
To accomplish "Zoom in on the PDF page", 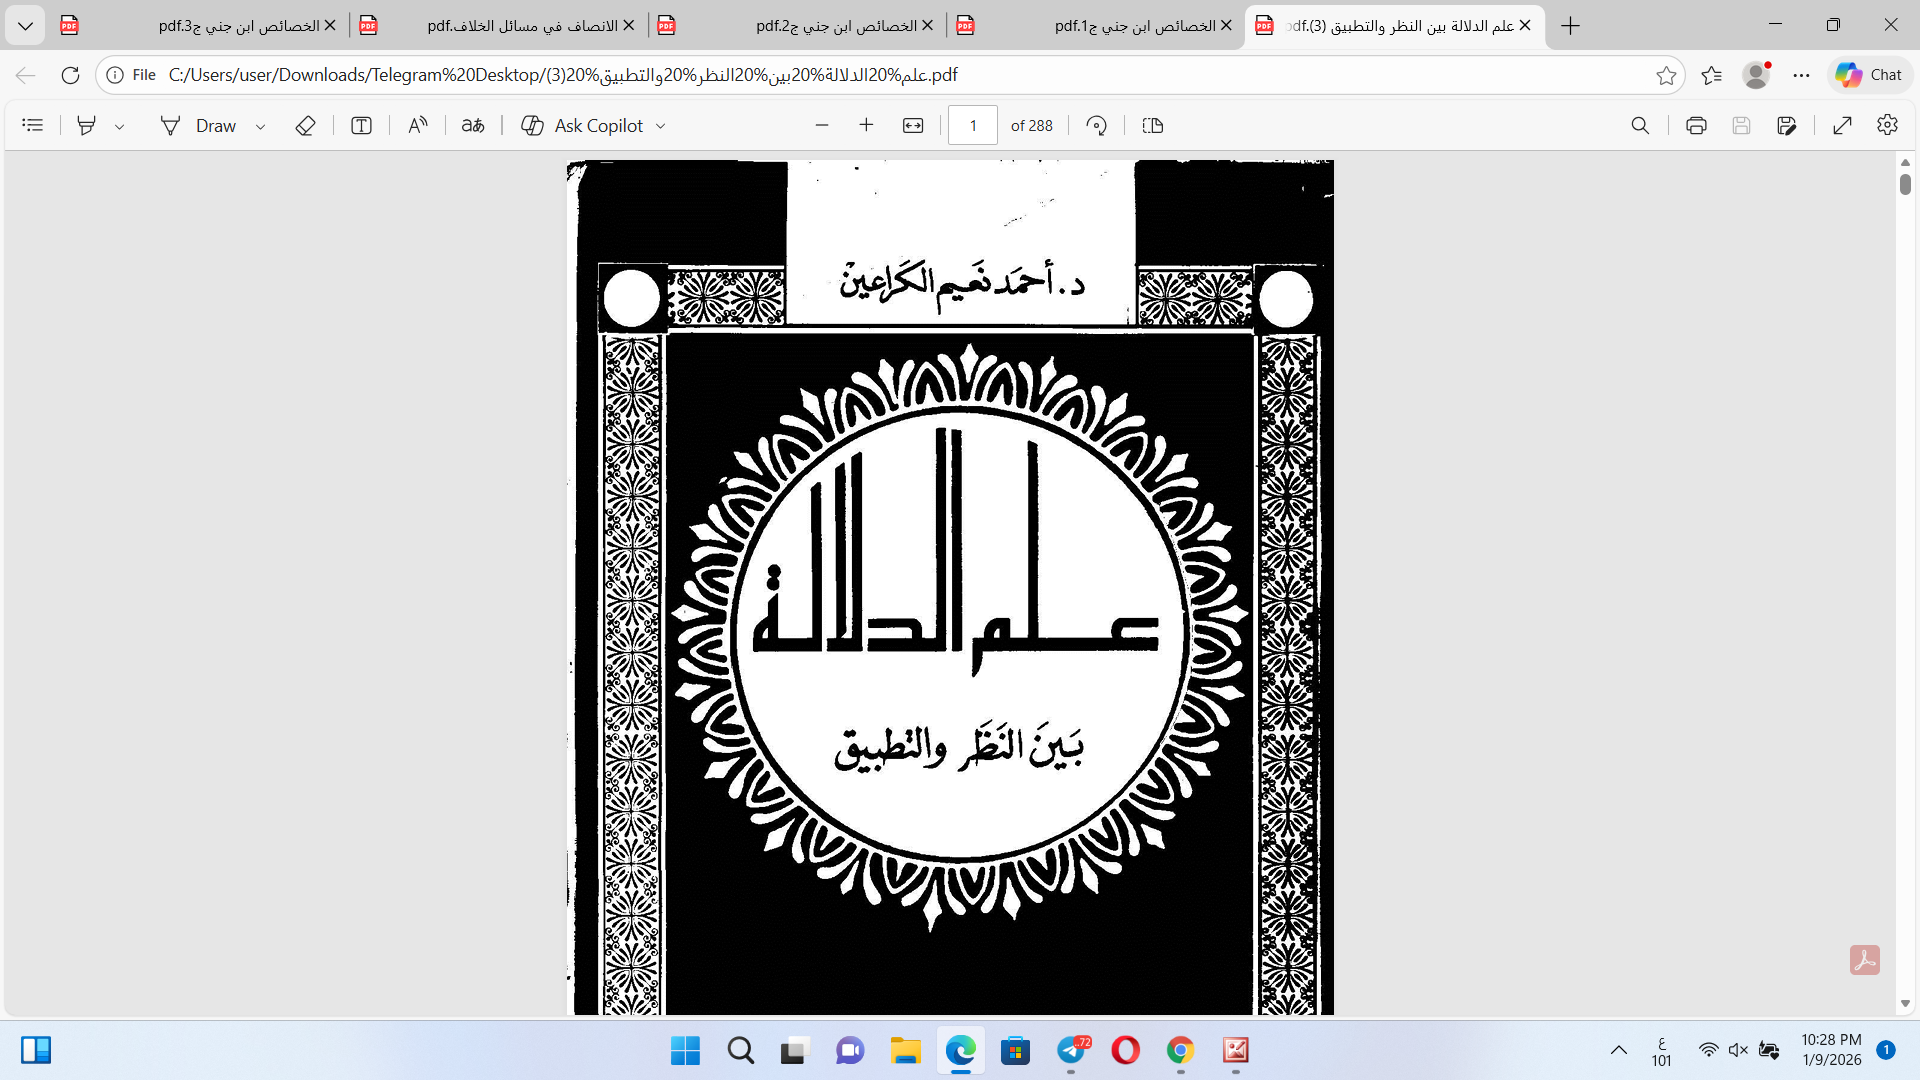I will (866, 125).
